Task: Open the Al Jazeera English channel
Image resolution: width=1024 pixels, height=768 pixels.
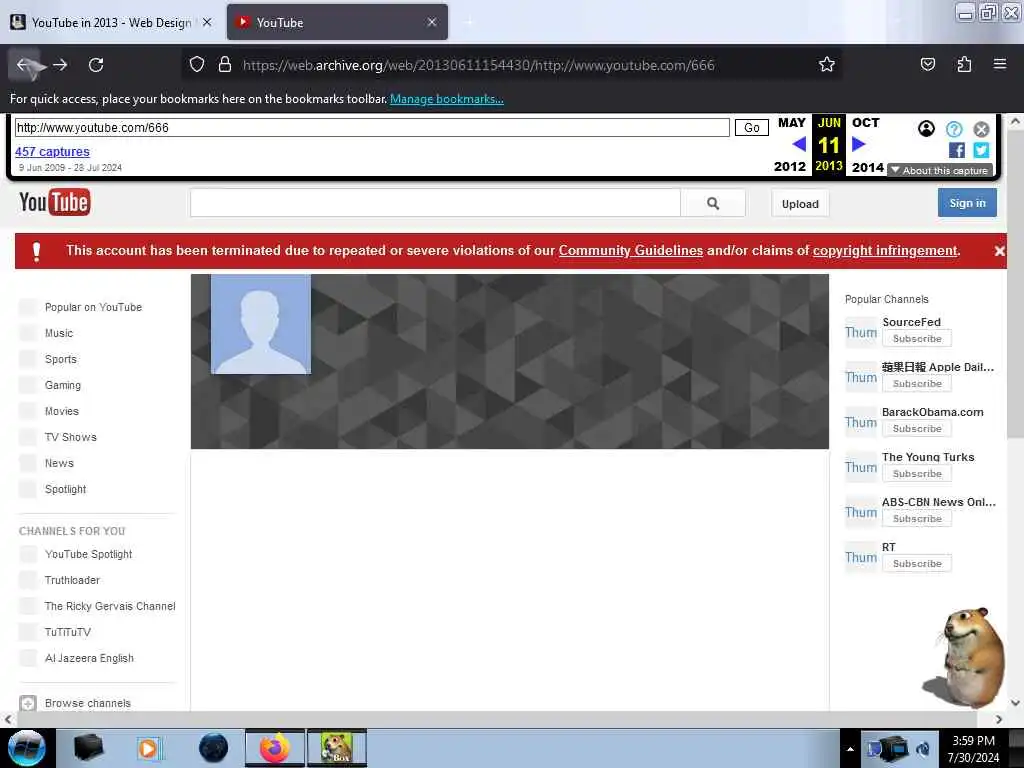Action: 89,658
